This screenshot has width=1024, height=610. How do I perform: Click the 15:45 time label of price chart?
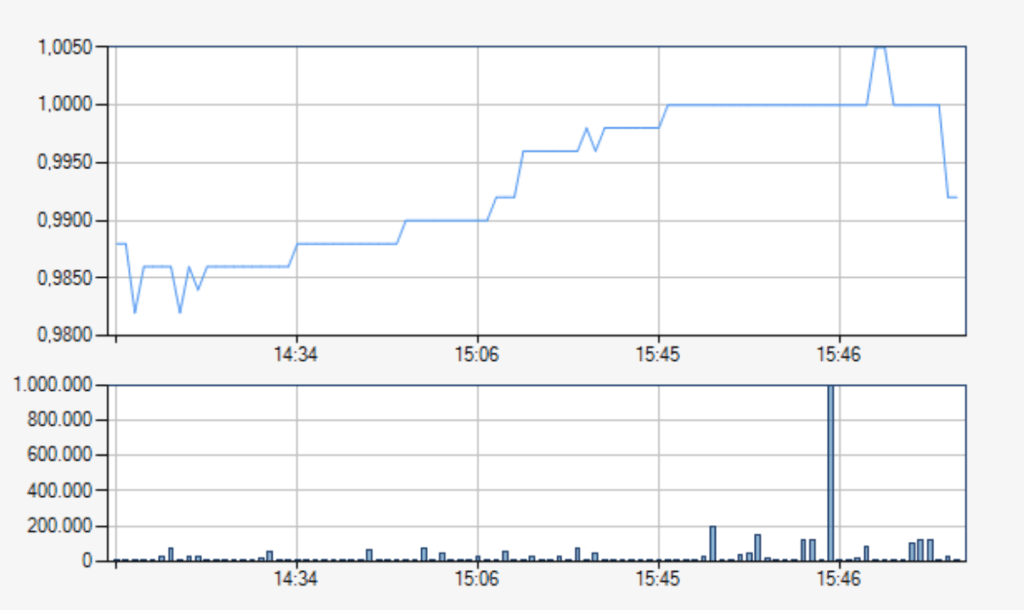(x=658, y=355)
